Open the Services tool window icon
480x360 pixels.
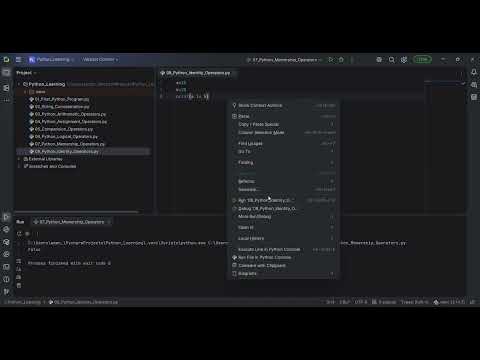coord(6,254)
